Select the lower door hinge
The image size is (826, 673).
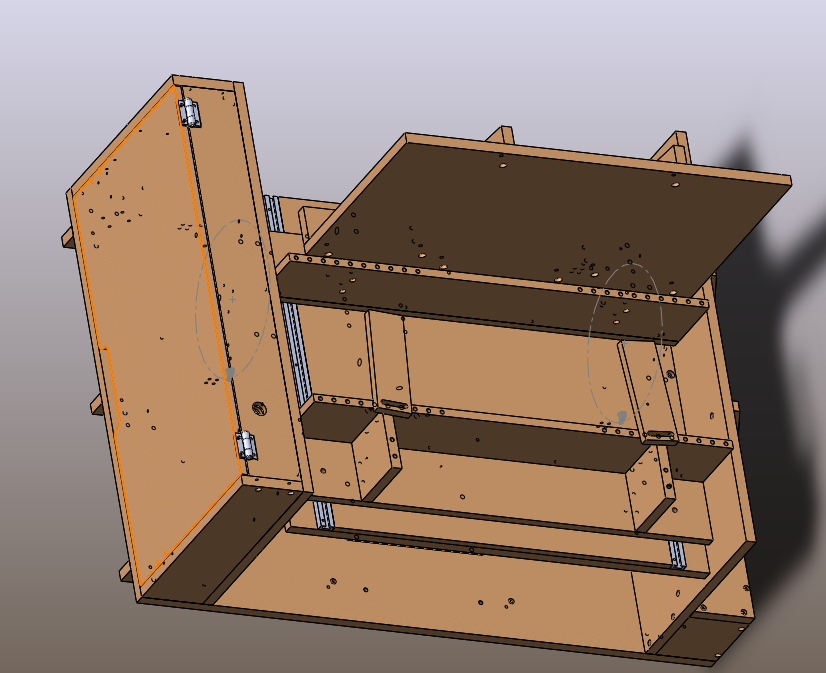[246, 446]
